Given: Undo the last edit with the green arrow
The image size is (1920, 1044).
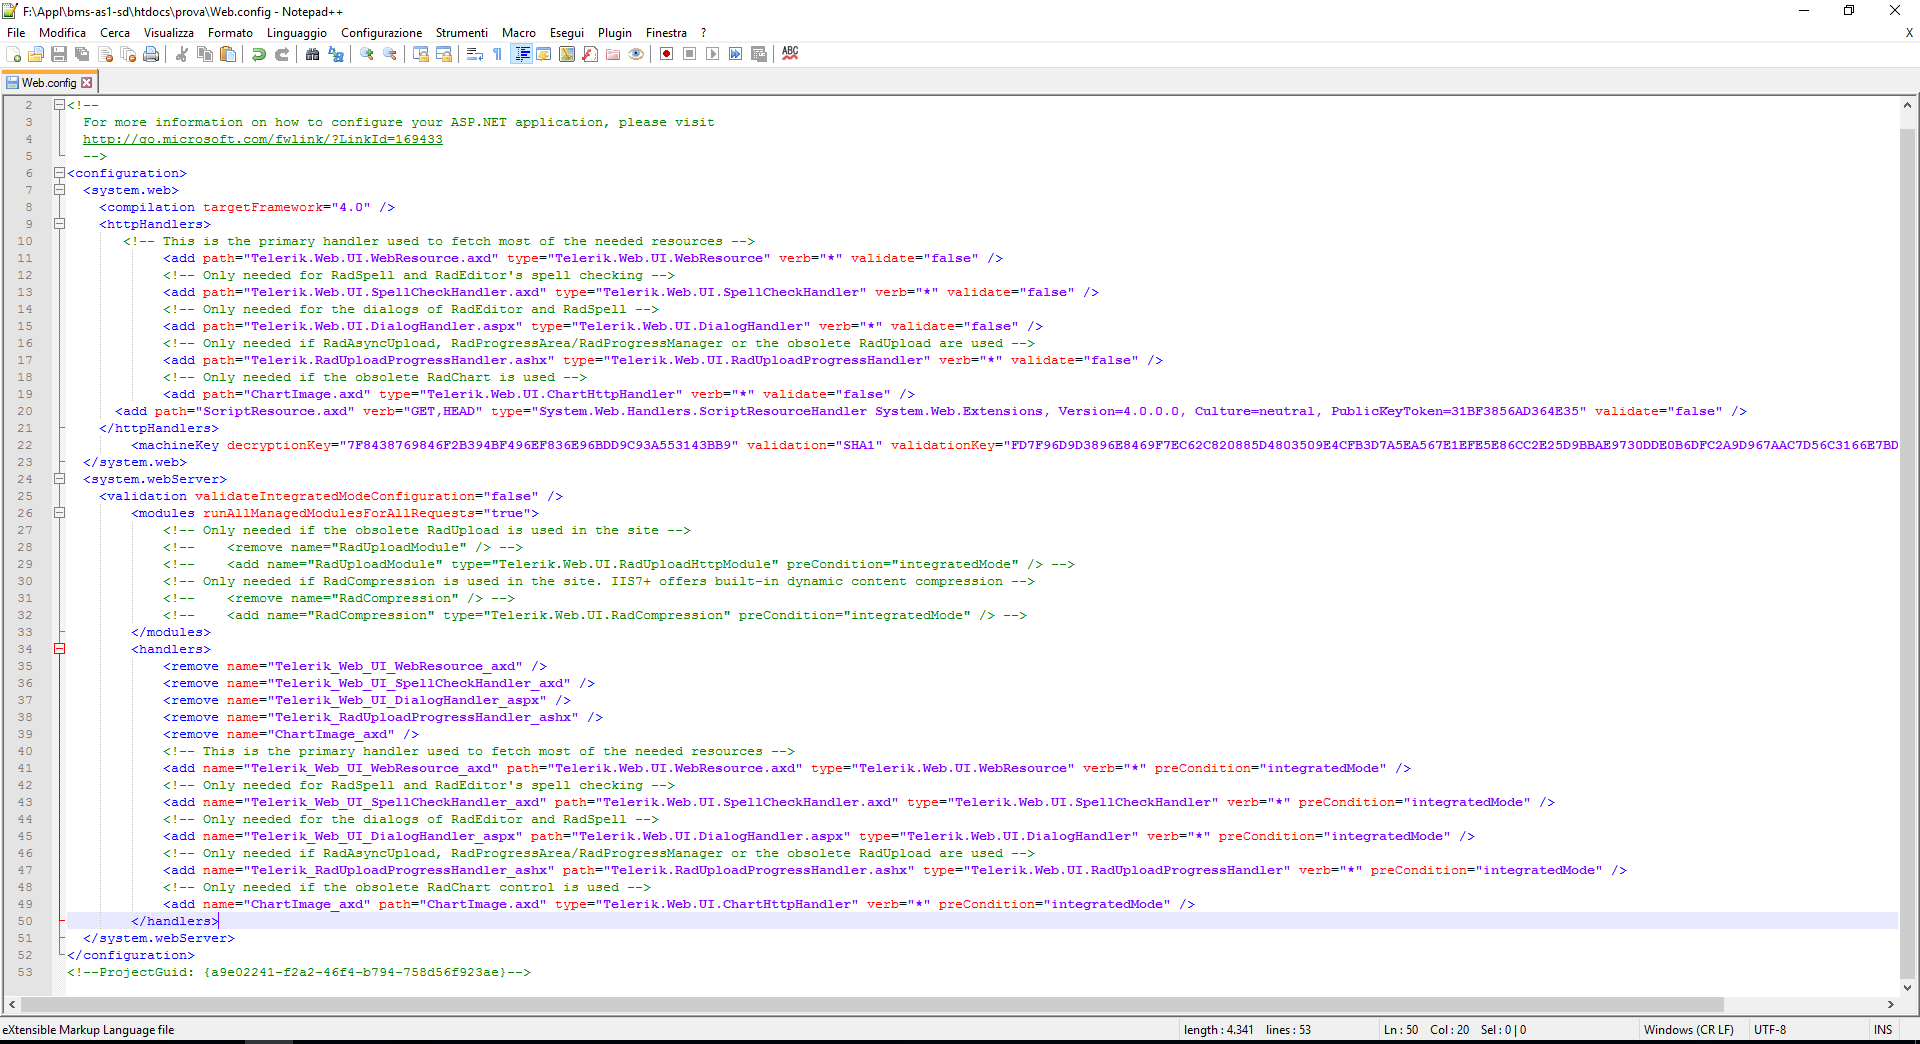Looking at the screenshot, I should coord(259,54).
